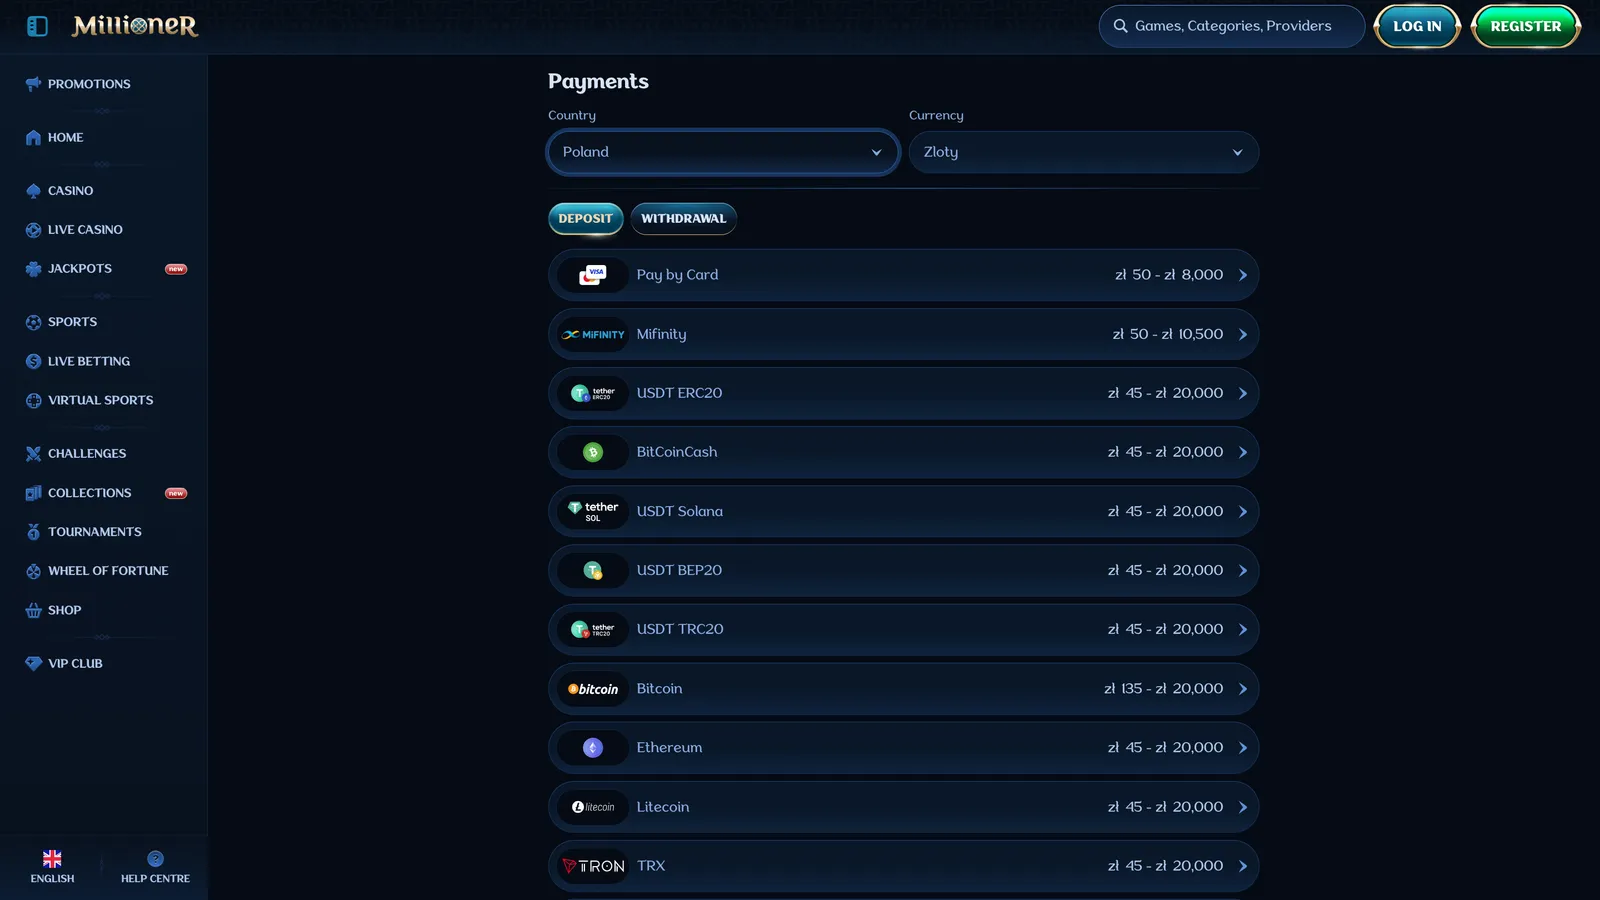The height and width of the screenshot is (900, 1600).
Task: Switch to the Withdrawal tab
Action: click(x=684, y=219)
